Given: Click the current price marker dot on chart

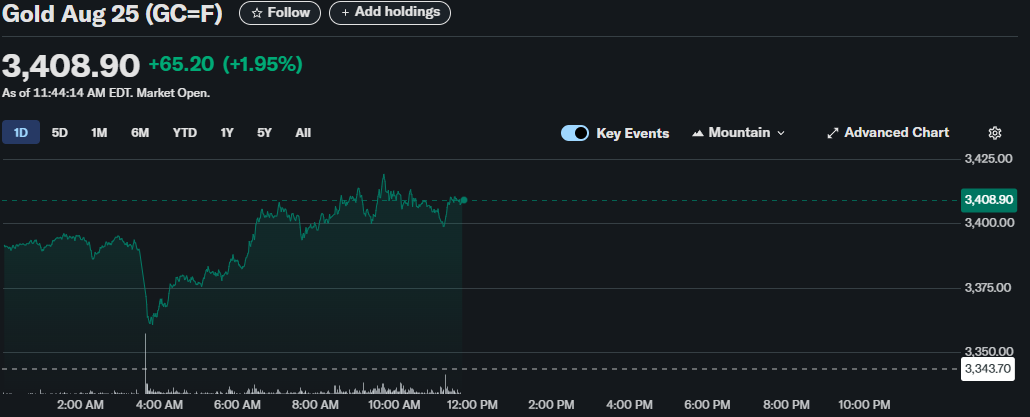Looking at the screenshot, I should (464, 200).
